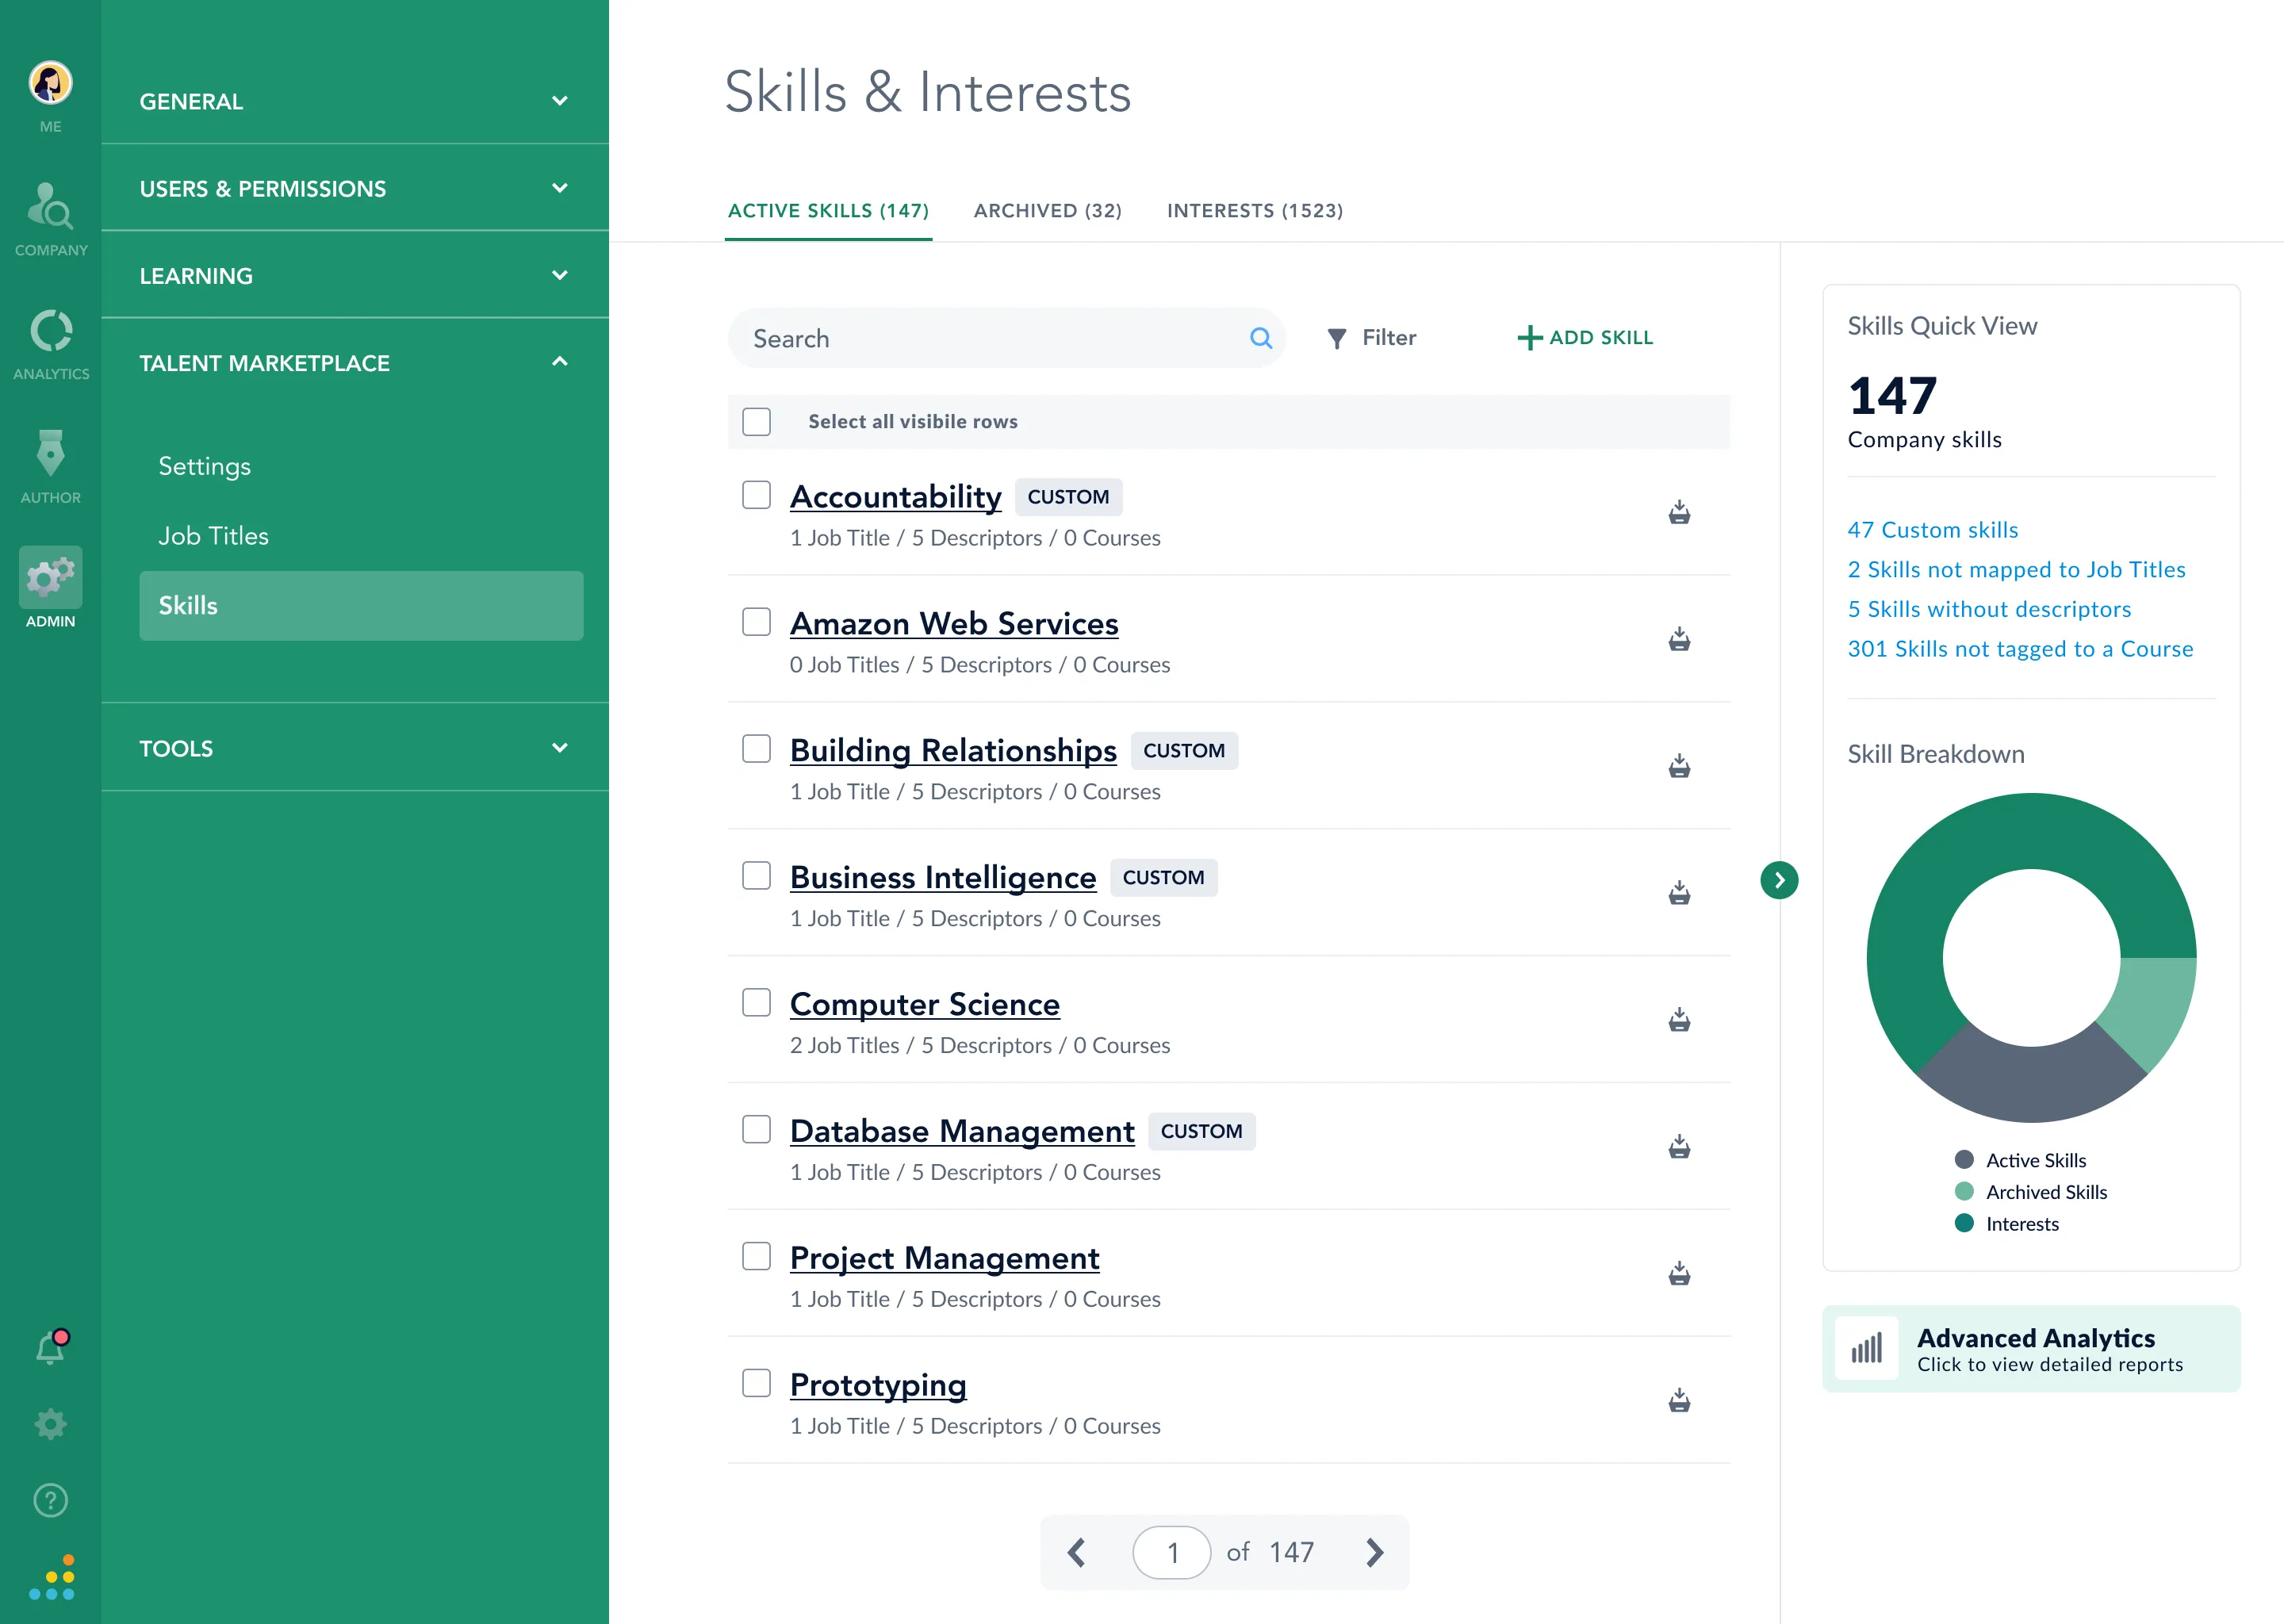The height and width of the screenshot is (1624, 2284).
Task: Open notifications bell
Action: click(x=50, y=1347)
